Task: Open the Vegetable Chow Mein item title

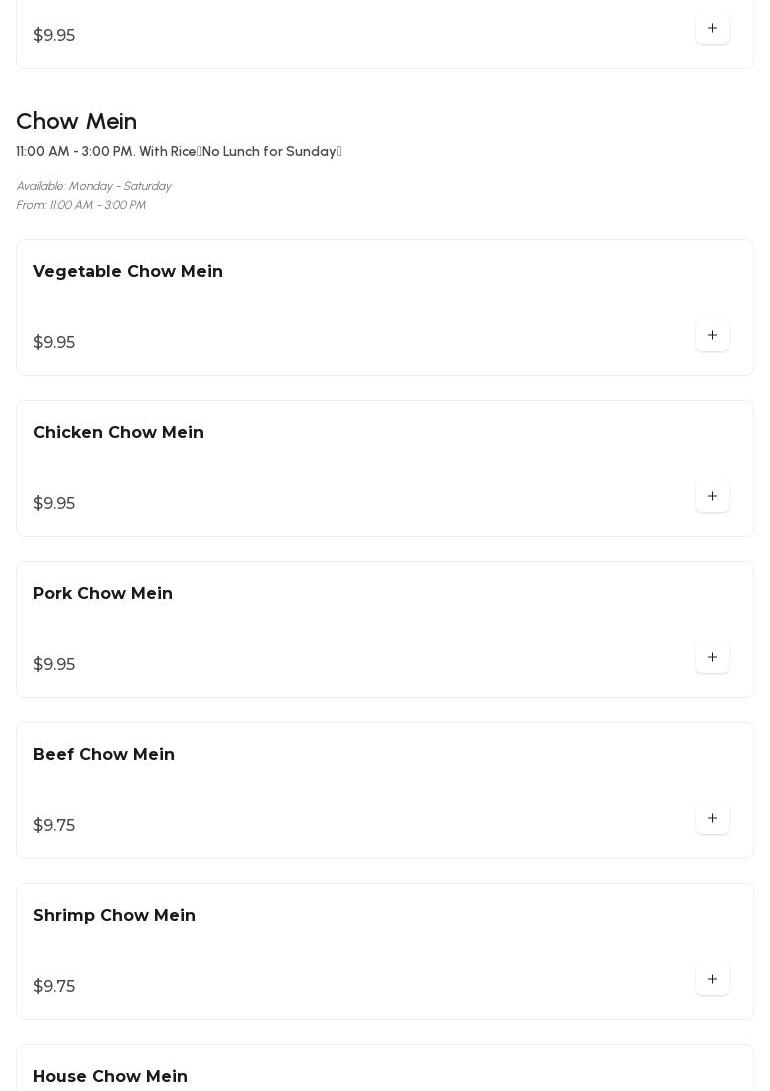Action: pos(128,272)
